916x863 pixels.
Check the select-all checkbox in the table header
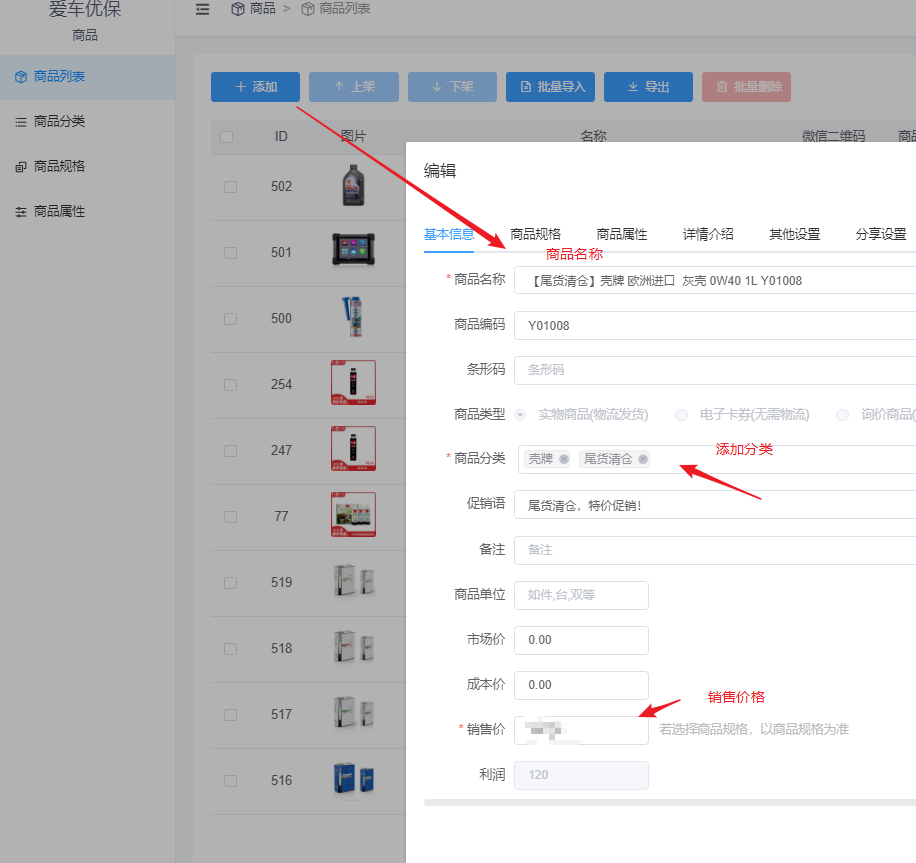[225, 137]
